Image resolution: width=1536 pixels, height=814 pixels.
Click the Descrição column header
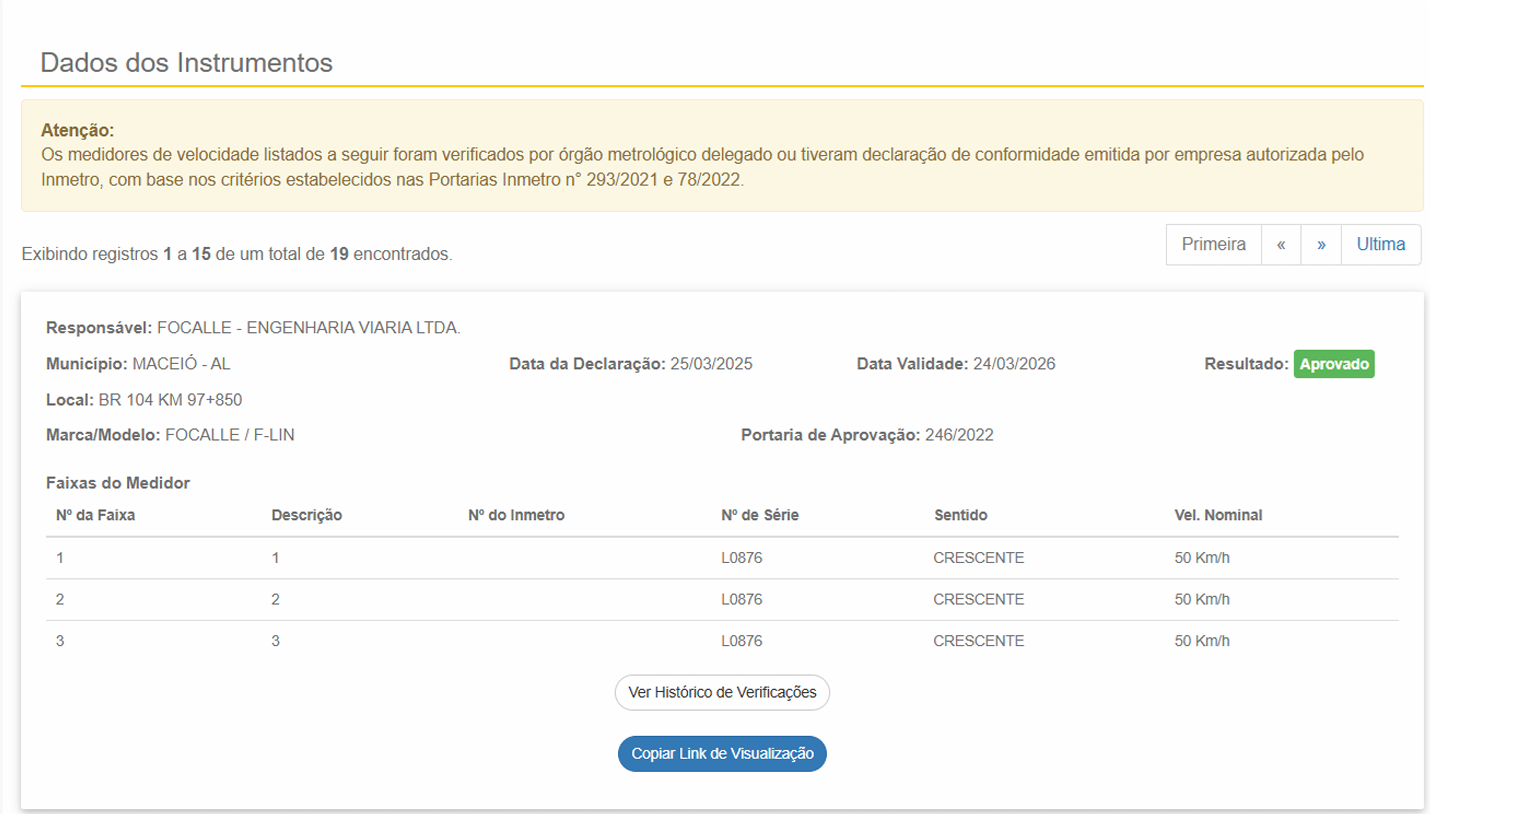(306, 515)
